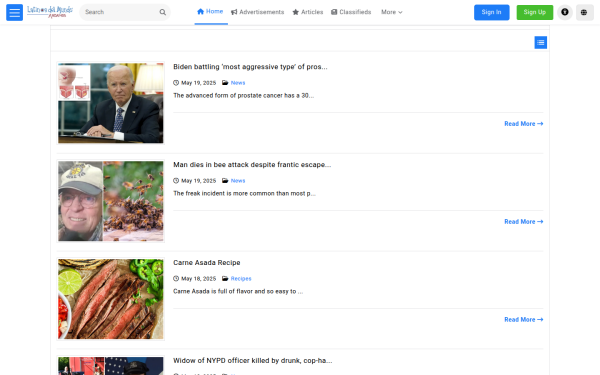Open the bee attack article thumbnail

[111, 201]
